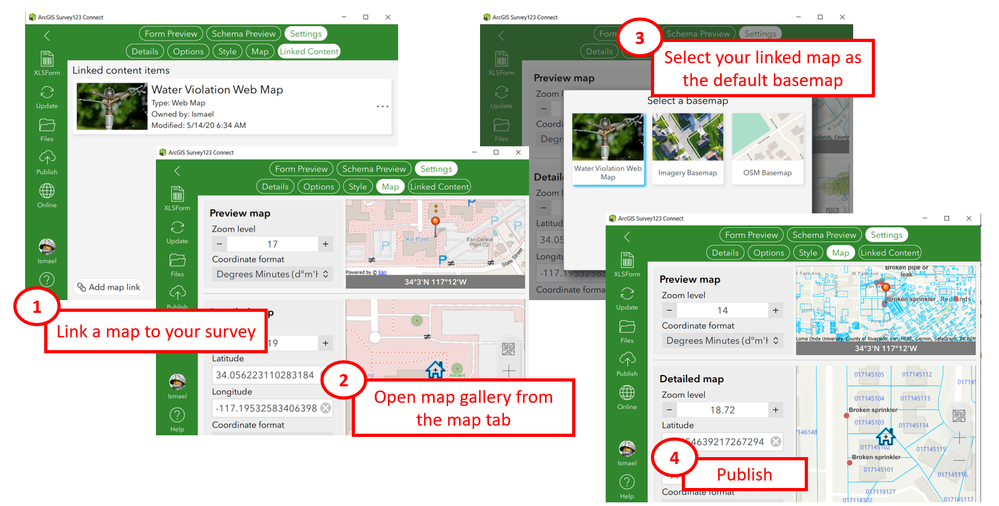The height and width of the screenshot is (506, 999).
Task: Click Options sub-tab in the zoom 14 map window
Action: pos(768,253)
